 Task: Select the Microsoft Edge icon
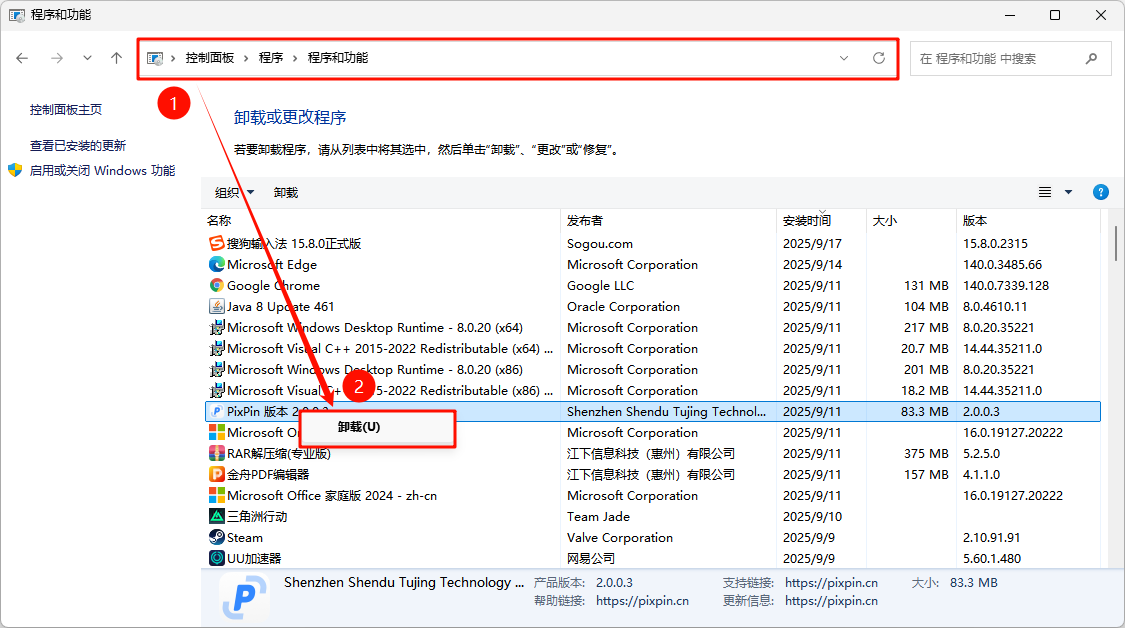tap(216, 264)
